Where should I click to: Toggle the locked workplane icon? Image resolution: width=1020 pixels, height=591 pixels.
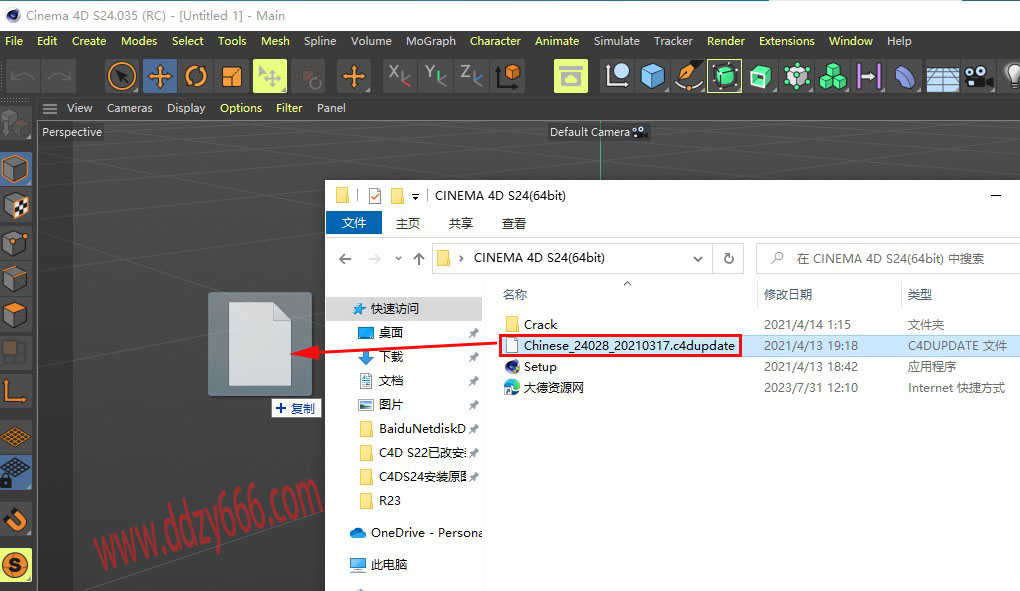(16, 473)
